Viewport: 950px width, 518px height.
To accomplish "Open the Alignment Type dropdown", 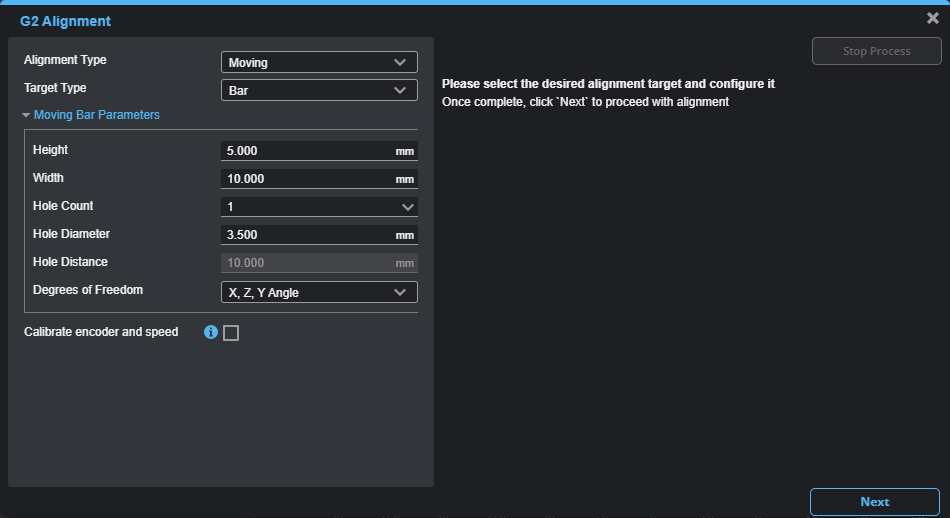I will point(319,62).
